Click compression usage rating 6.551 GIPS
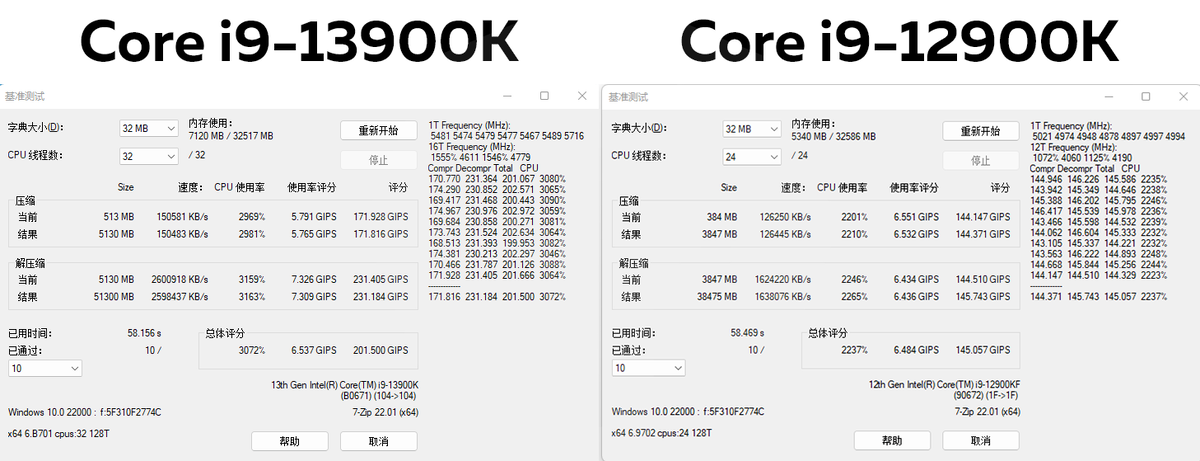 [914, 216]
